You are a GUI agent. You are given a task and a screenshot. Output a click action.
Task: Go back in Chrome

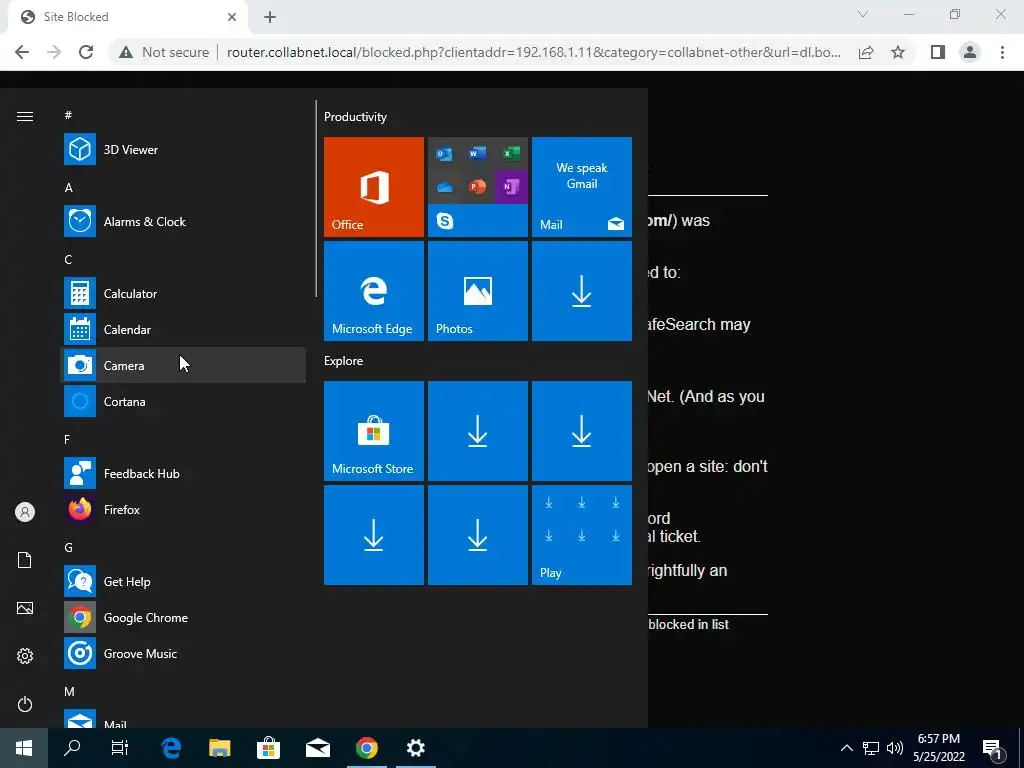click(x=22, y=52)
